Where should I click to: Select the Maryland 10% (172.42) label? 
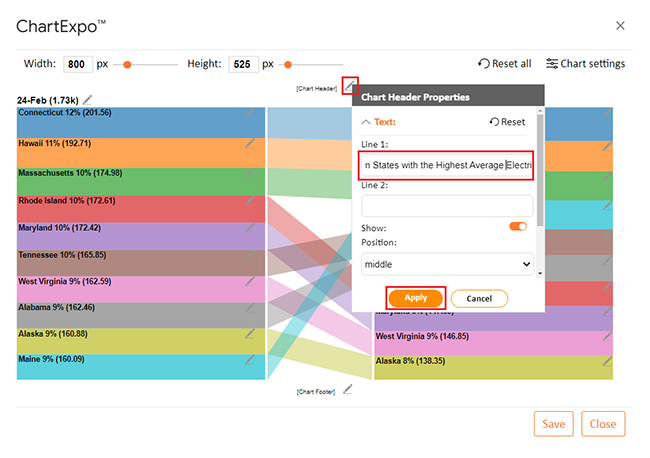(x=59, y=228)
